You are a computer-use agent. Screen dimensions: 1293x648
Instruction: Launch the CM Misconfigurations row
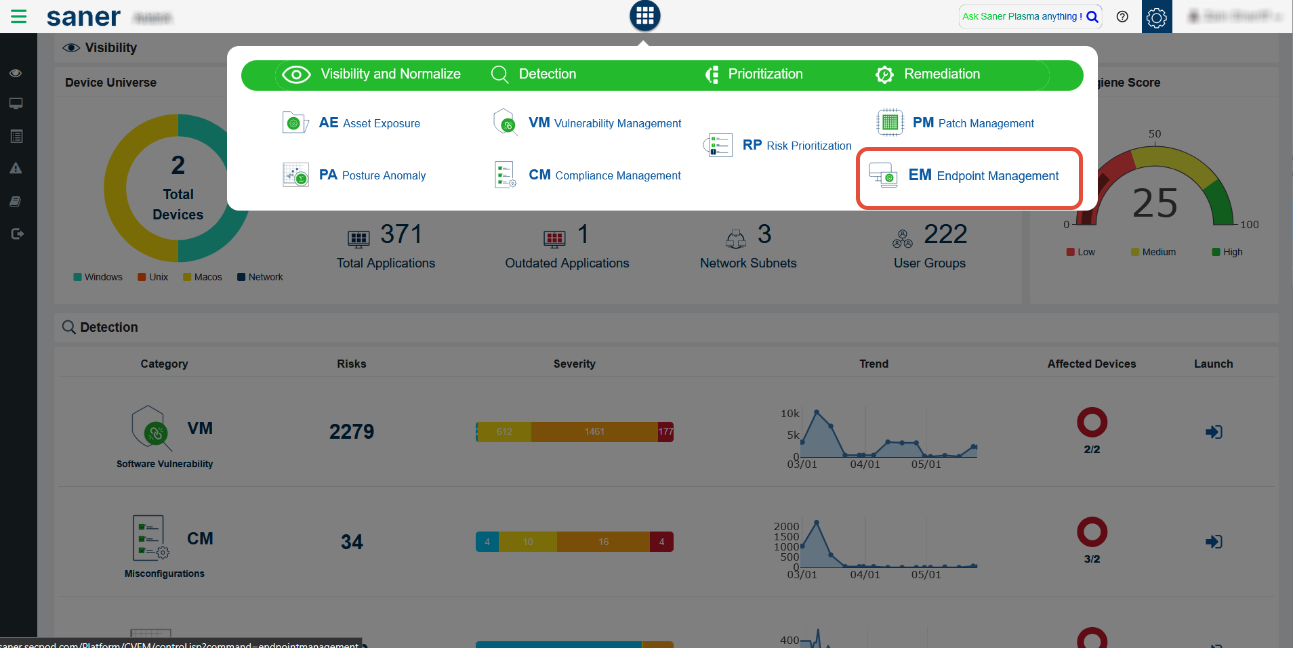(x=1213, y=541)
